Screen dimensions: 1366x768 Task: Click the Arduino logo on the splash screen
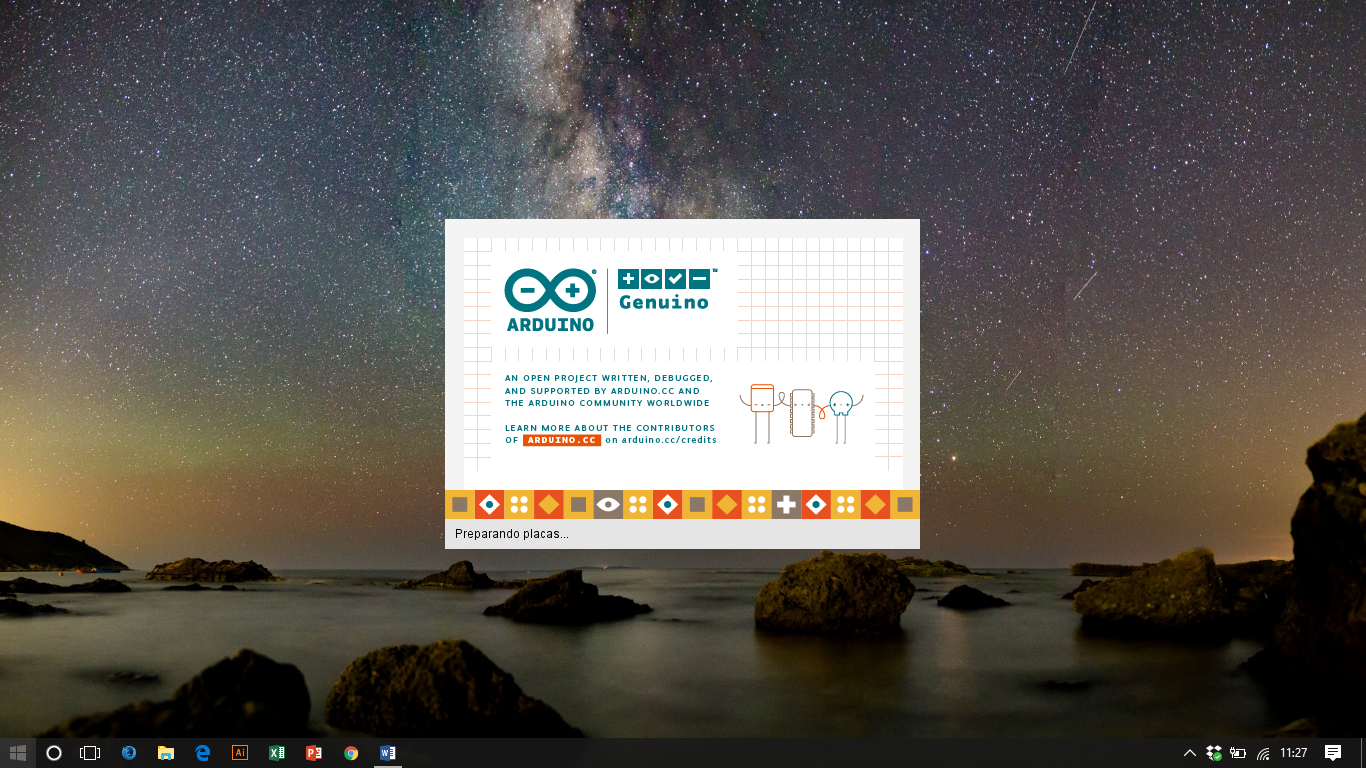tap(550, 300)
